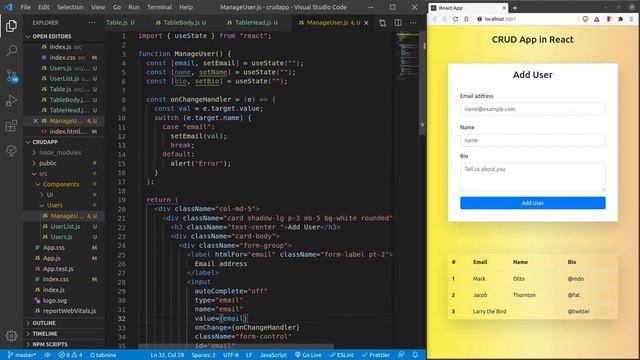This screenshot has height=360, width=640.
Task: Open changes compare icon in editor toolbar
Action: (382, 23)
